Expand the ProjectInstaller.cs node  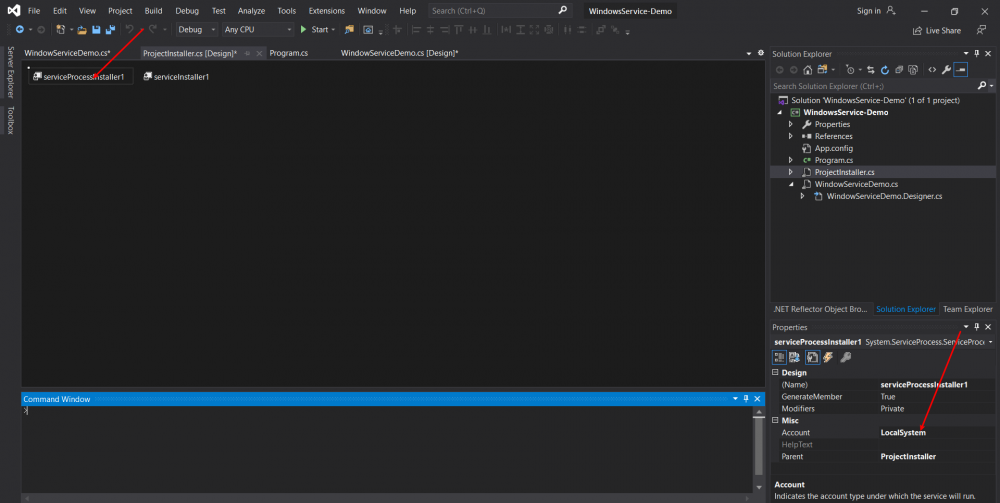coord(791,172)
